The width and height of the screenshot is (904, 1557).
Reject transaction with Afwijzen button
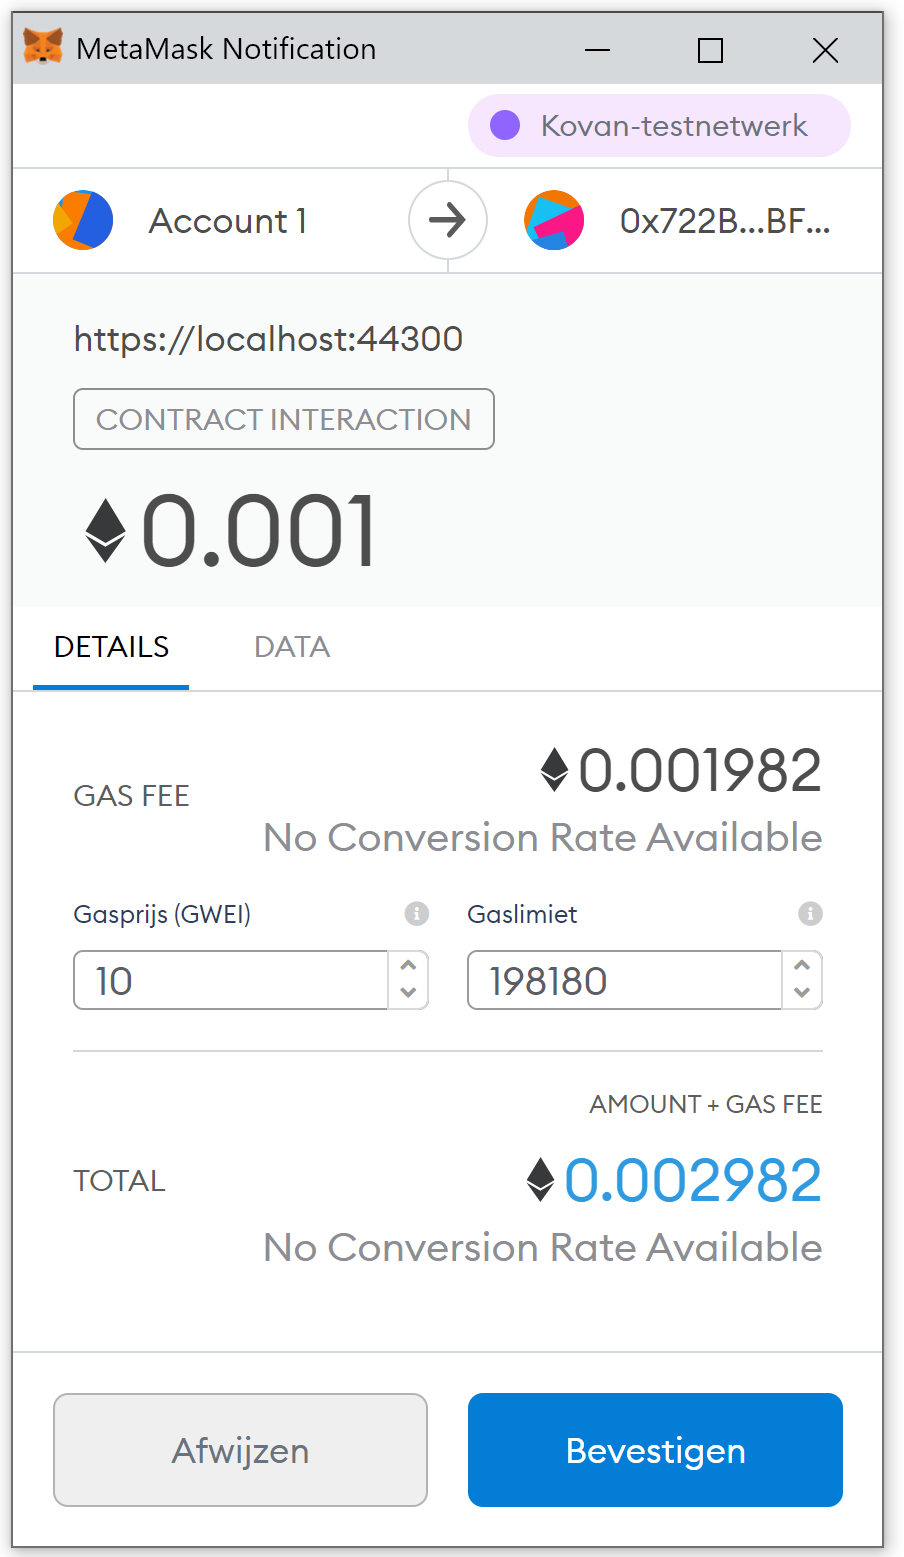240,1450
